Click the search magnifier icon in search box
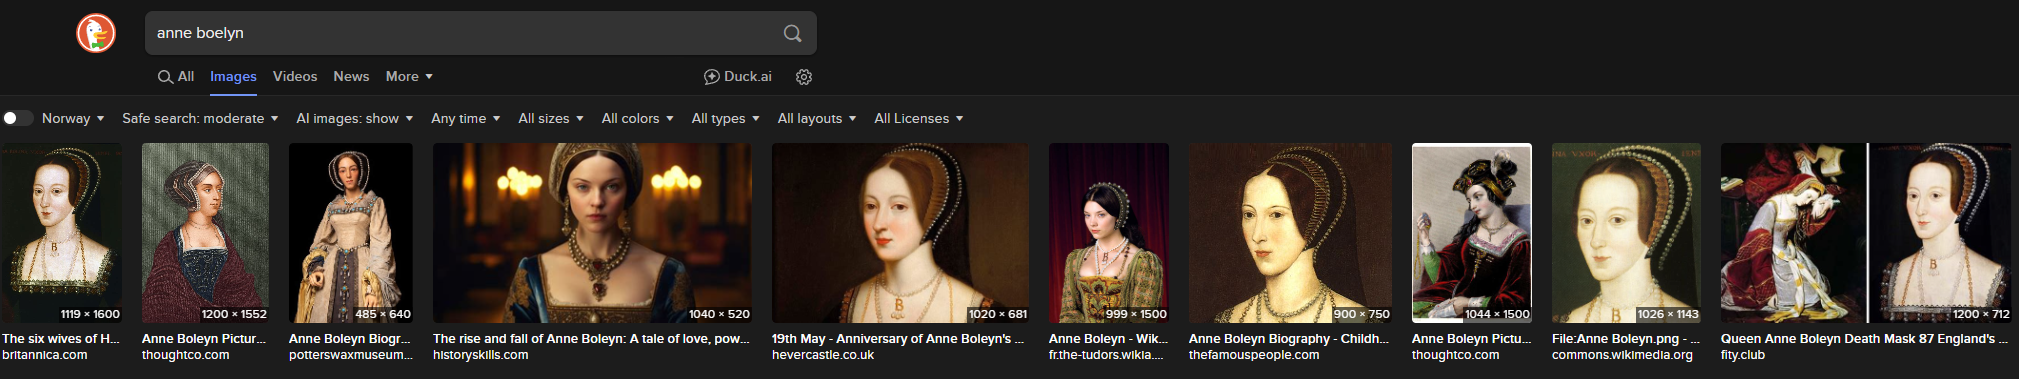Screen dimensions: 2019x379 792,33
